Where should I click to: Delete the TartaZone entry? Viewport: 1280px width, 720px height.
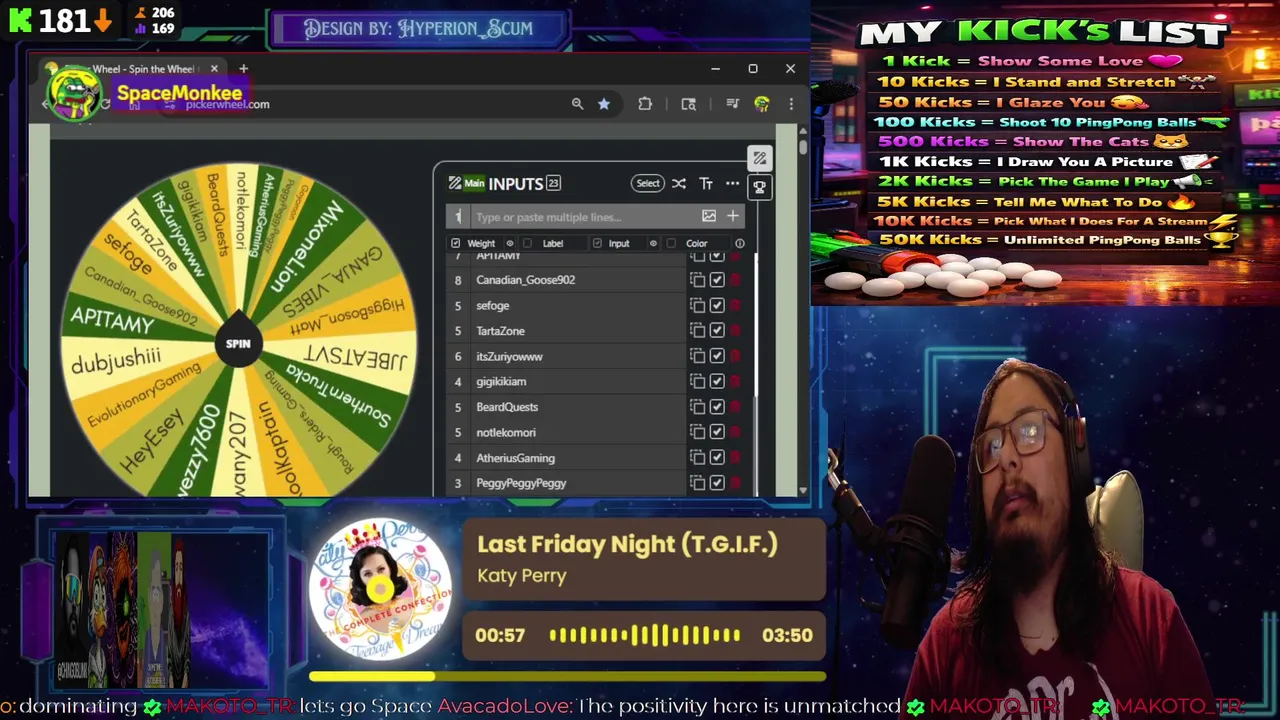point(737,331)
